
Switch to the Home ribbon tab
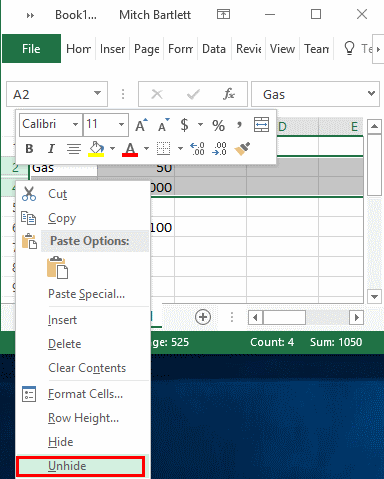pyautogui.click(x=79, y=49)
